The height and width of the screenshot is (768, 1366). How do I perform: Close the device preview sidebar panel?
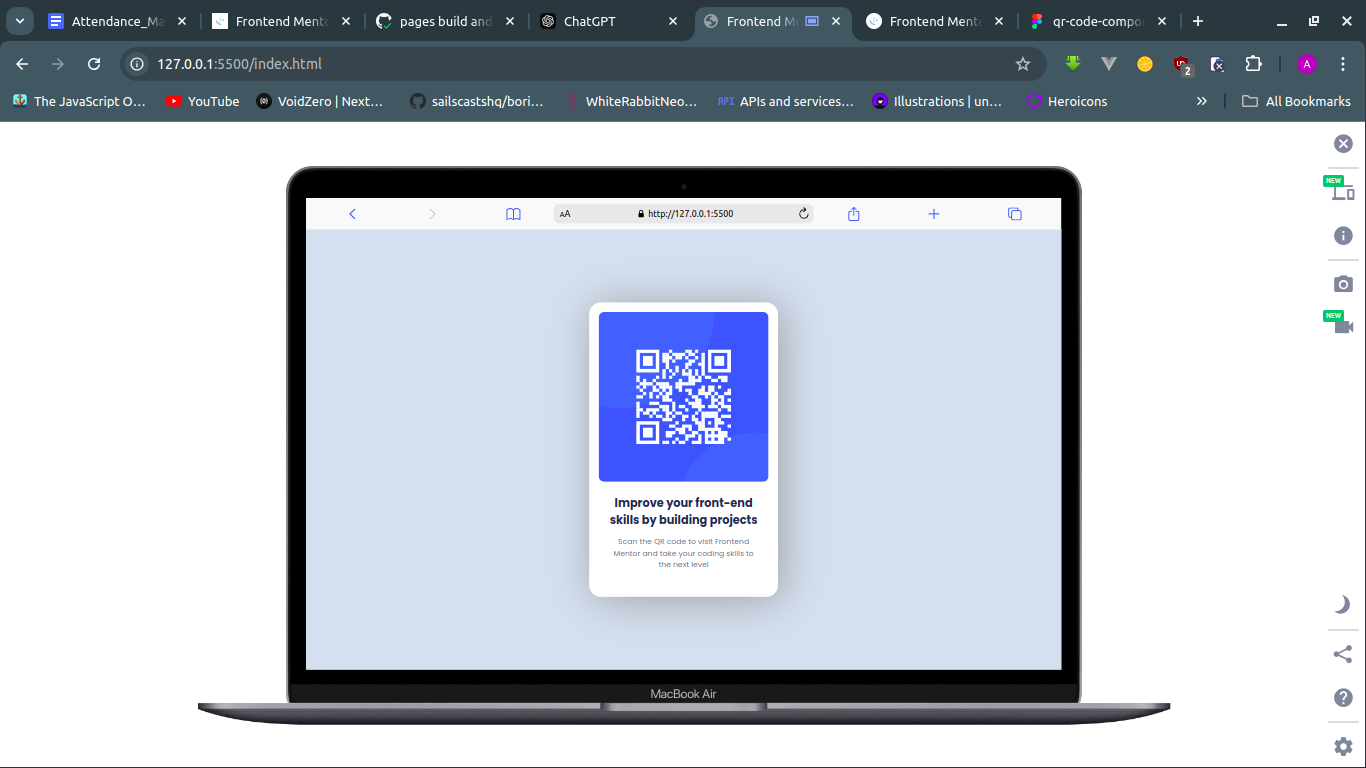(1343, 144)
